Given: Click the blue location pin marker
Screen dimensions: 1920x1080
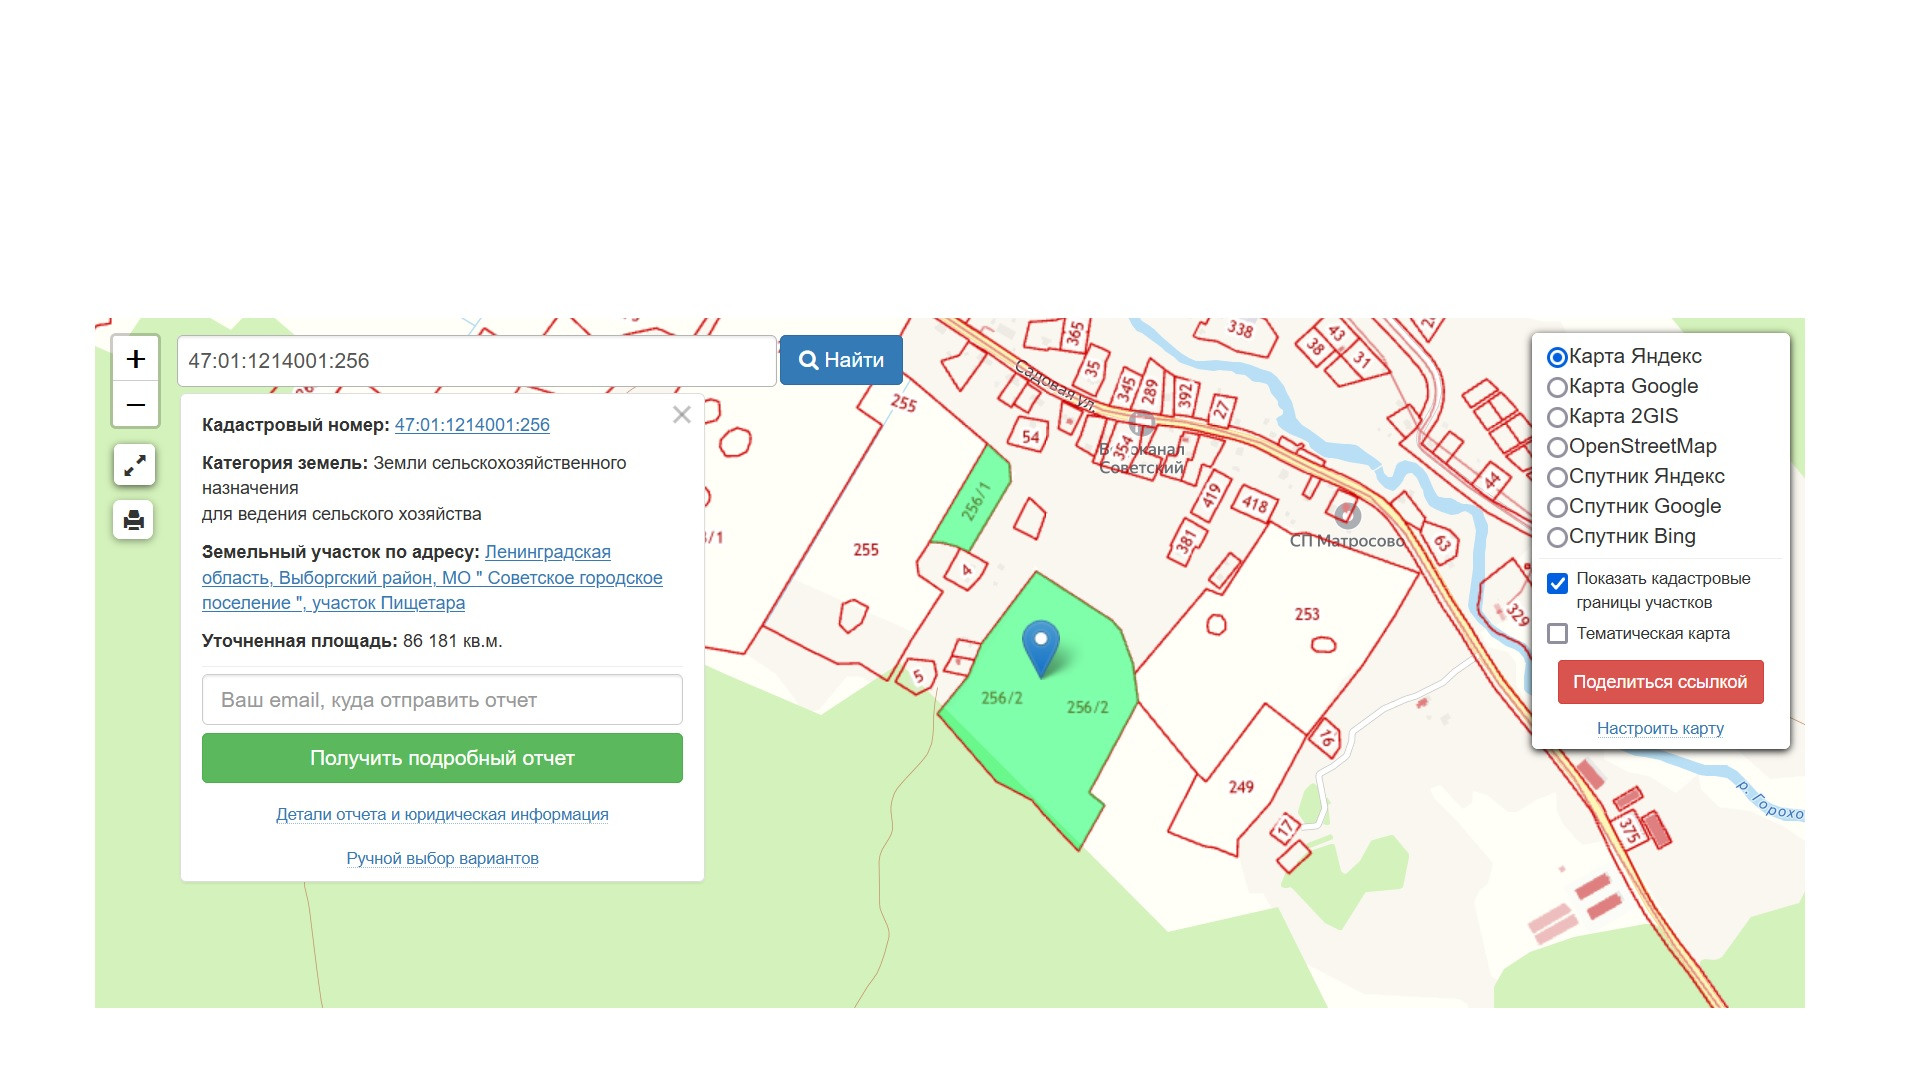Looking at the screenshot, I should (x=1040, y=647).
